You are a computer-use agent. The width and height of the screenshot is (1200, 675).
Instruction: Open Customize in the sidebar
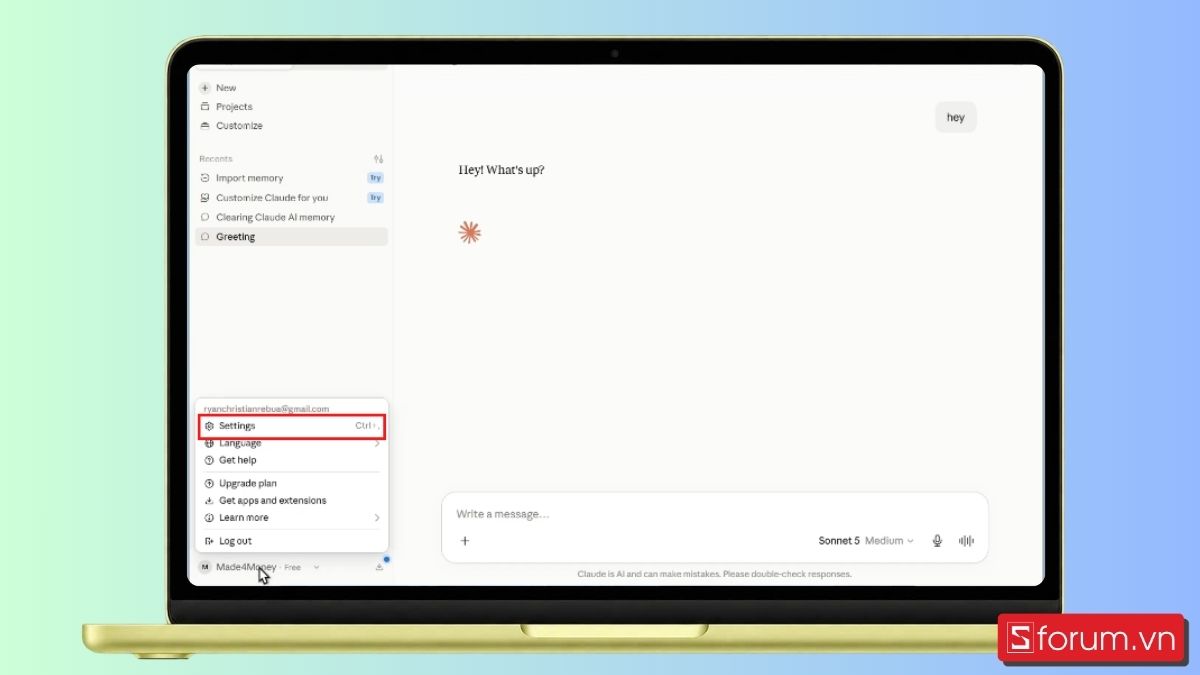(231, 126)
